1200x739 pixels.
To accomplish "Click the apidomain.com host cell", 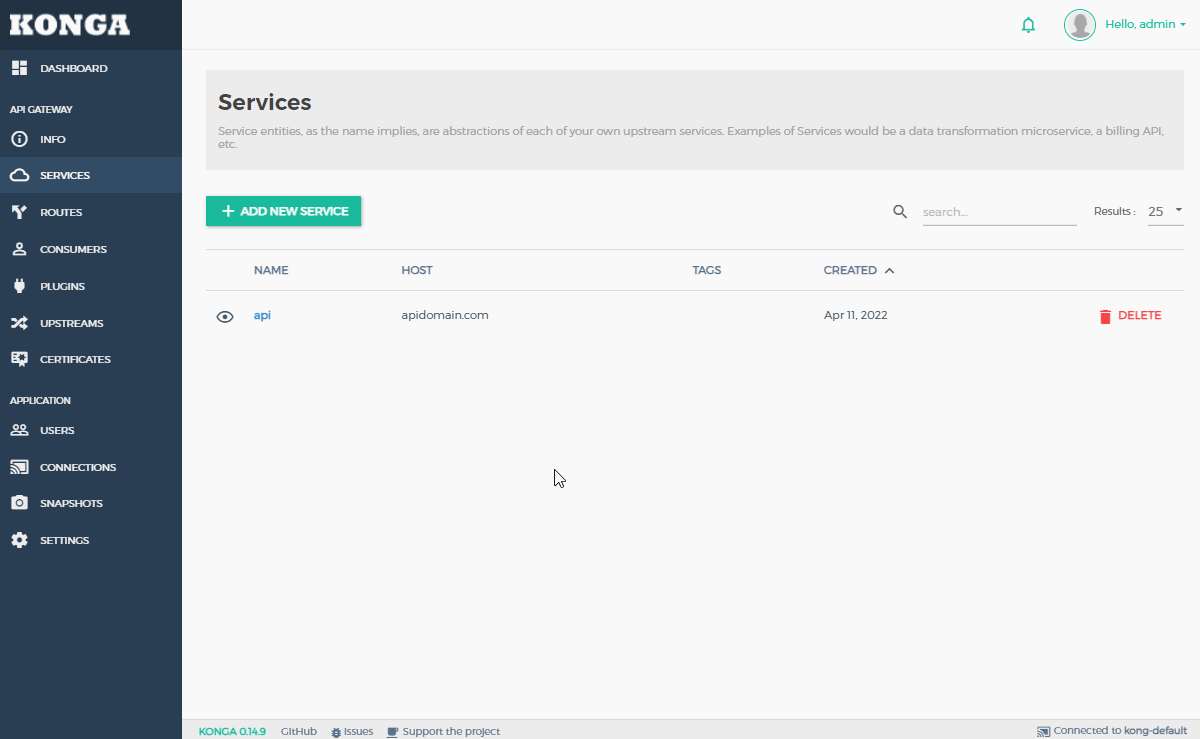I will point(445,315).
